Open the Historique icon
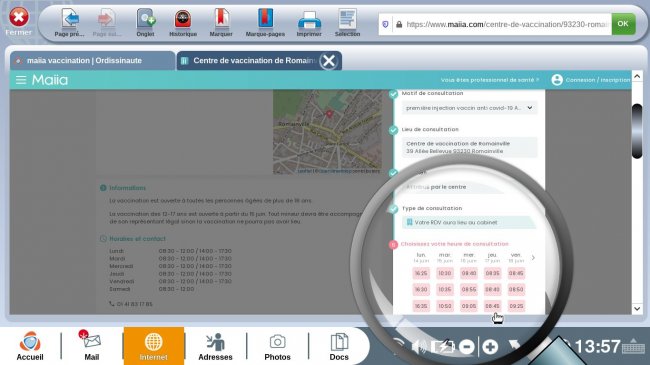The height and width of the screenshot is (365, 650). coord(183,23)
